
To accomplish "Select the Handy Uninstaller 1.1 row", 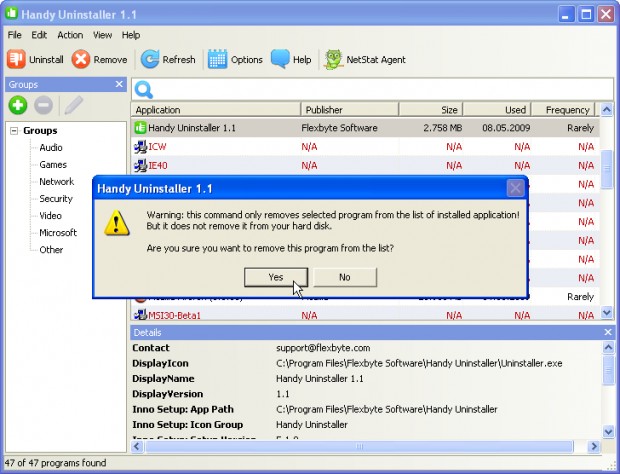I will (365, 128).
